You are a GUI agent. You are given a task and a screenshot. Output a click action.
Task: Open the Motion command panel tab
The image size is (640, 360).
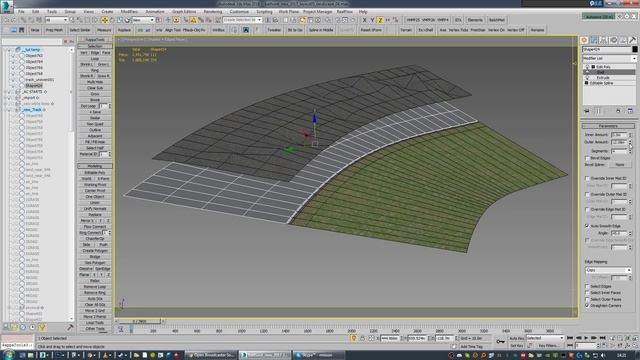[613, 40]
